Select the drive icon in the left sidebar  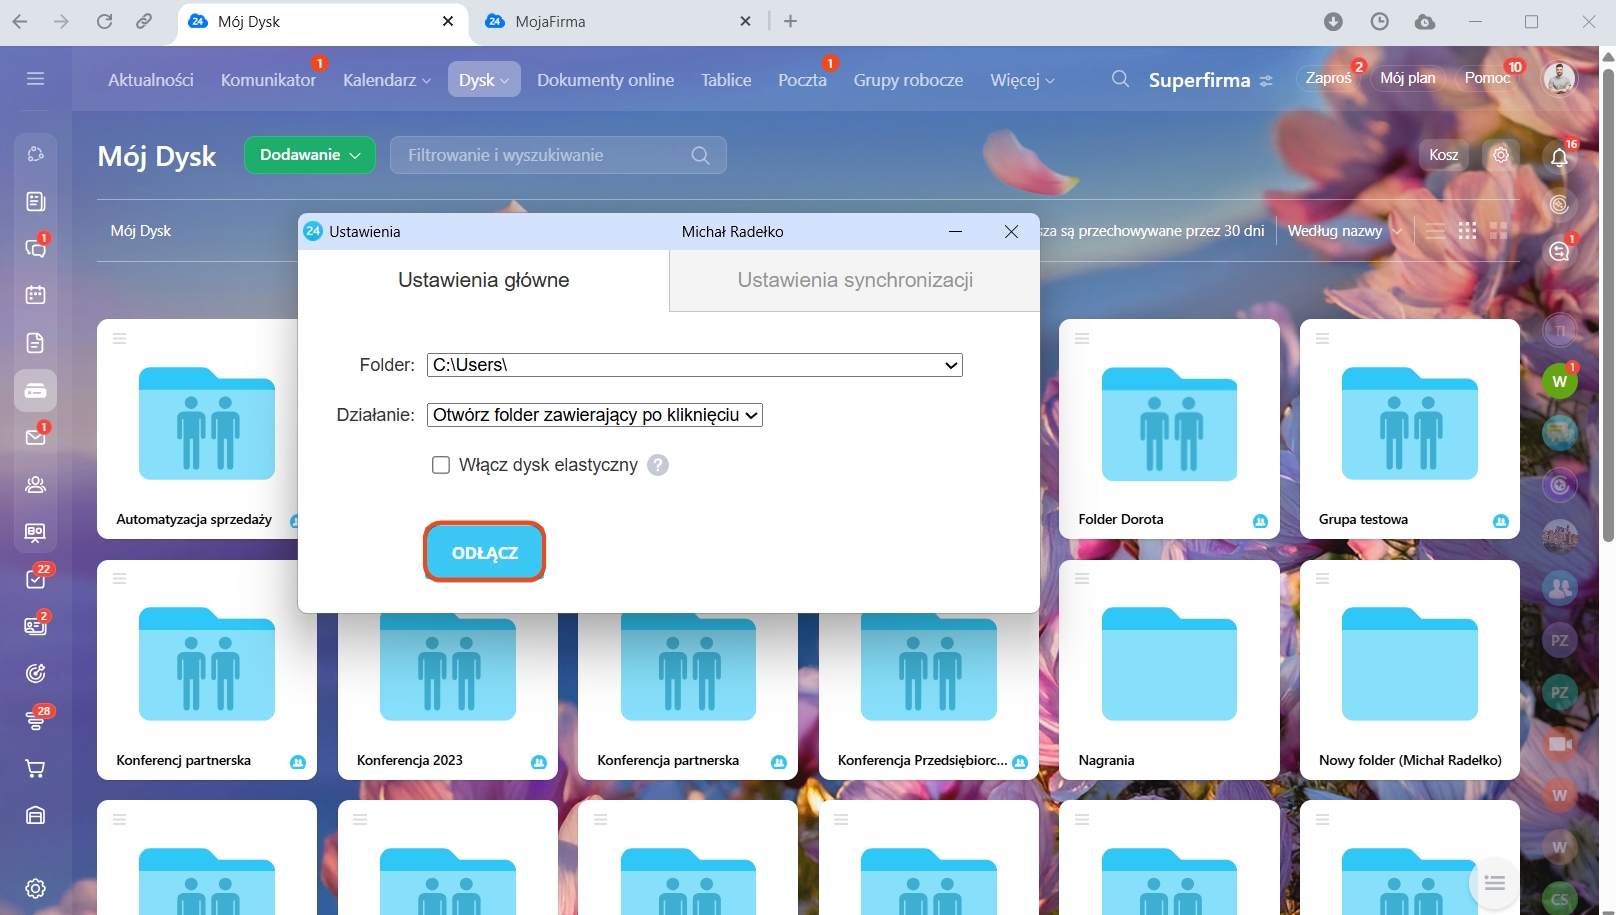pos(35,391)
